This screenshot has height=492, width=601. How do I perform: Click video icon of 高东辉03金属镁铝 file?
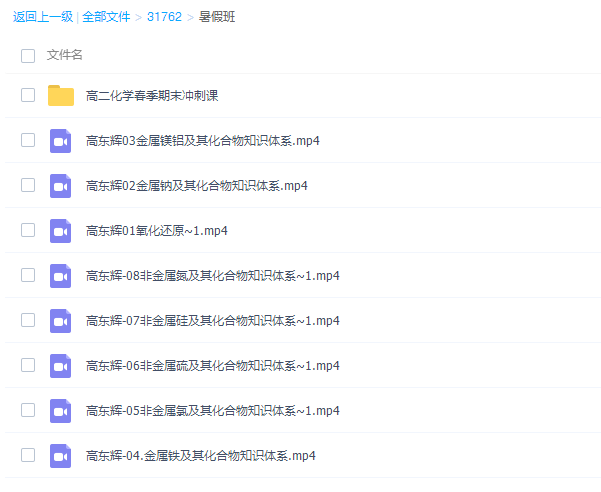click(61, 141)
